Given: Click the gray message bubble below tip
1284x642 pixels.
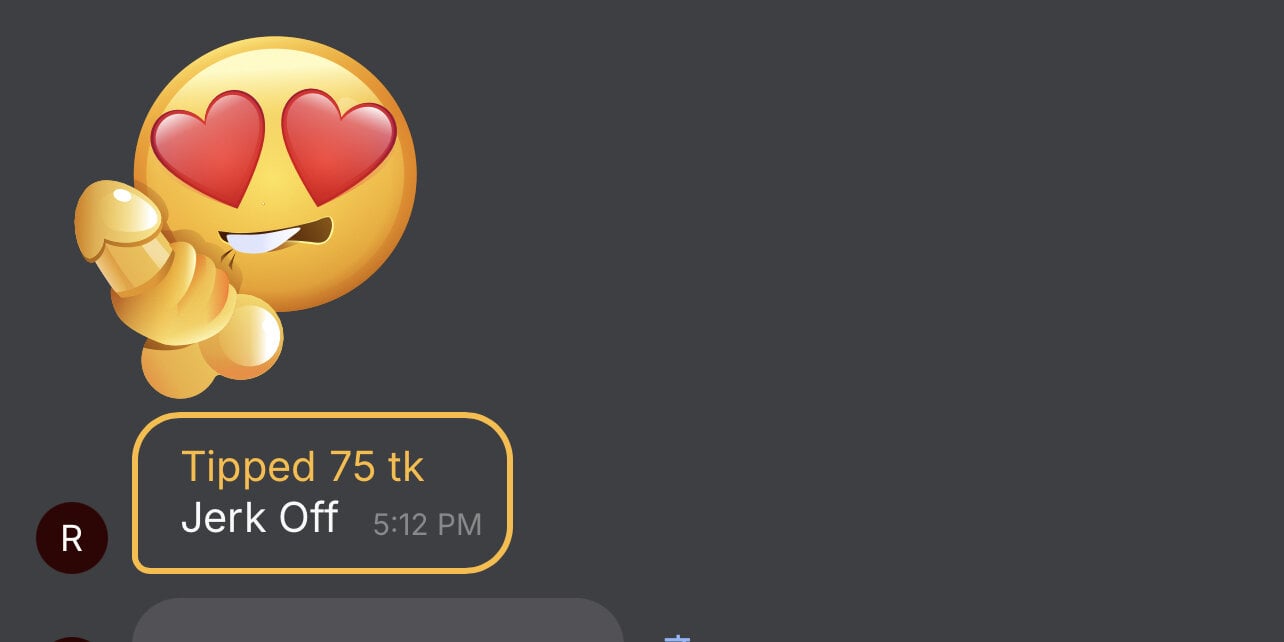Looking at the screenshot, I should coord(378,620).
